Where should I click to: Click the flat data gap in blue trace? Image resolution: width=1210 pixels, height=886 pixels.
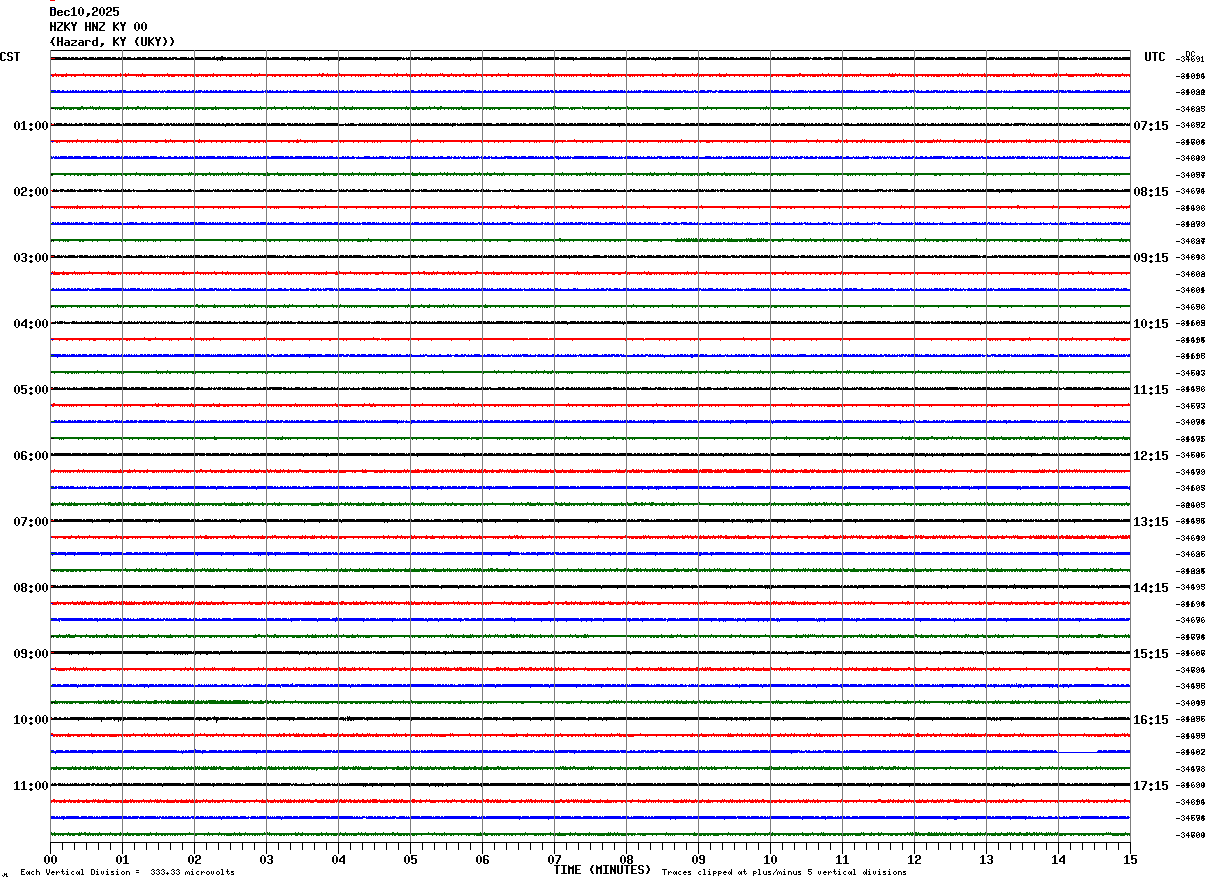[1077, 751]
